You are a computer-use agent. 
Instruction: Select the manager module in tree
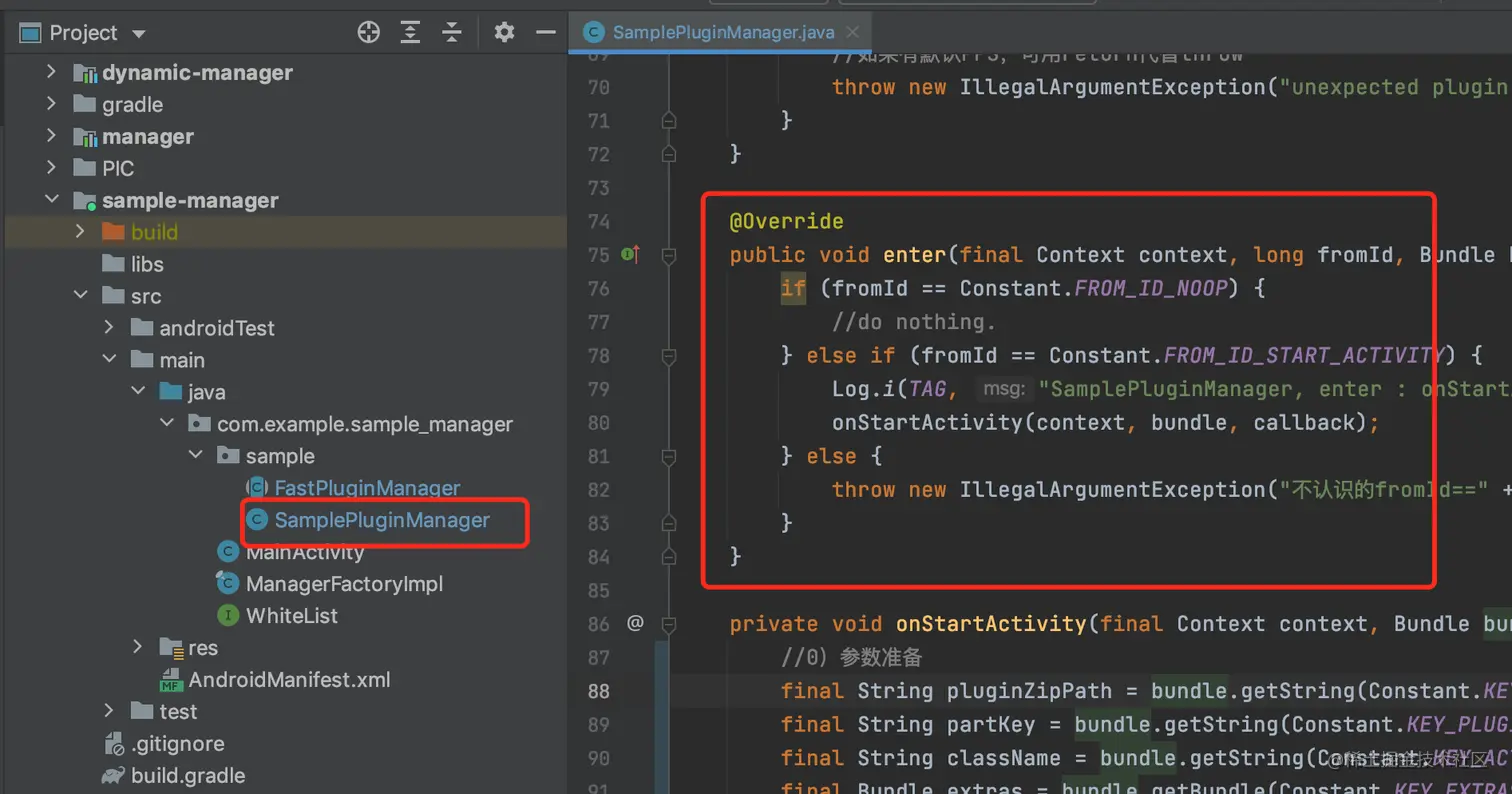148,137
